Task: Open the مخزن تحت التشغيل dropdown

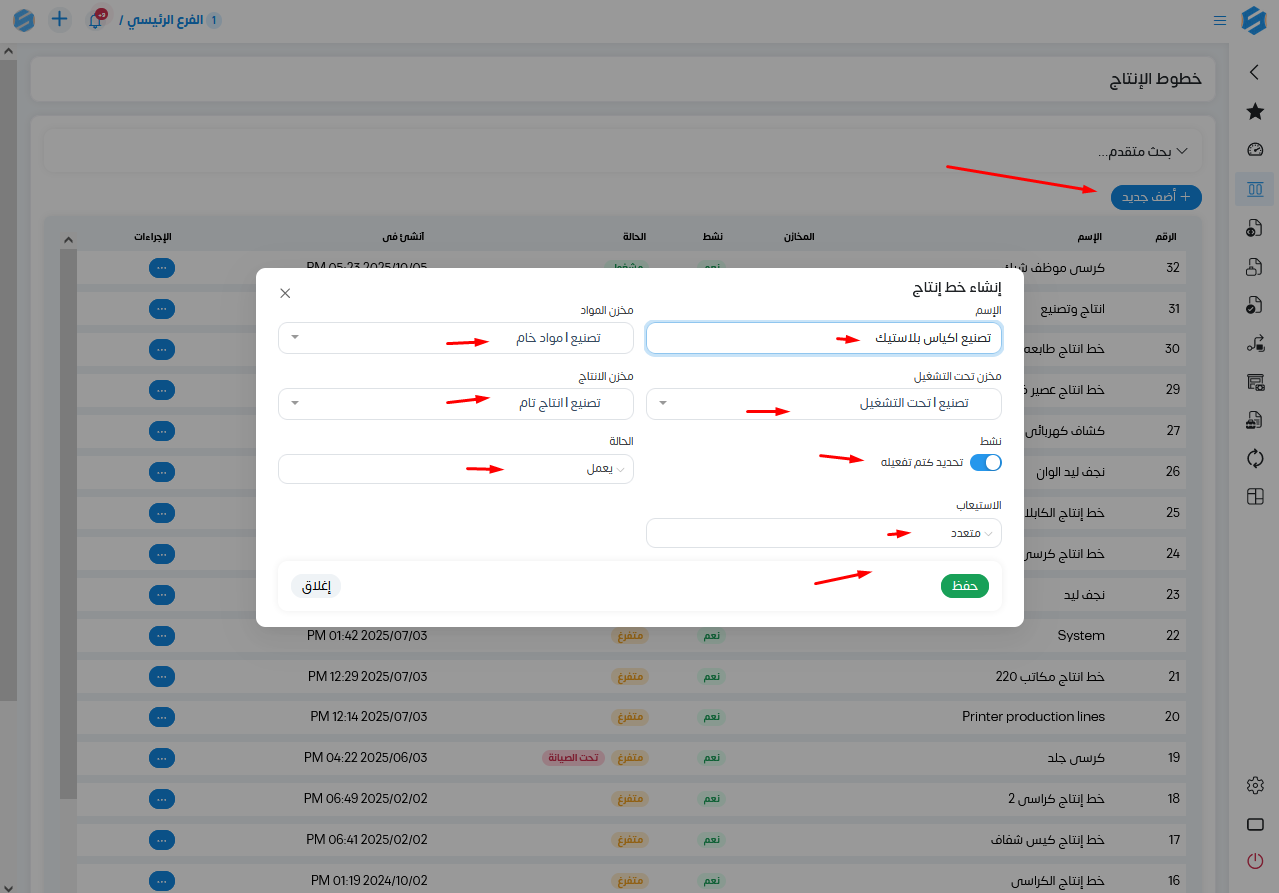Action: point(823,404)
